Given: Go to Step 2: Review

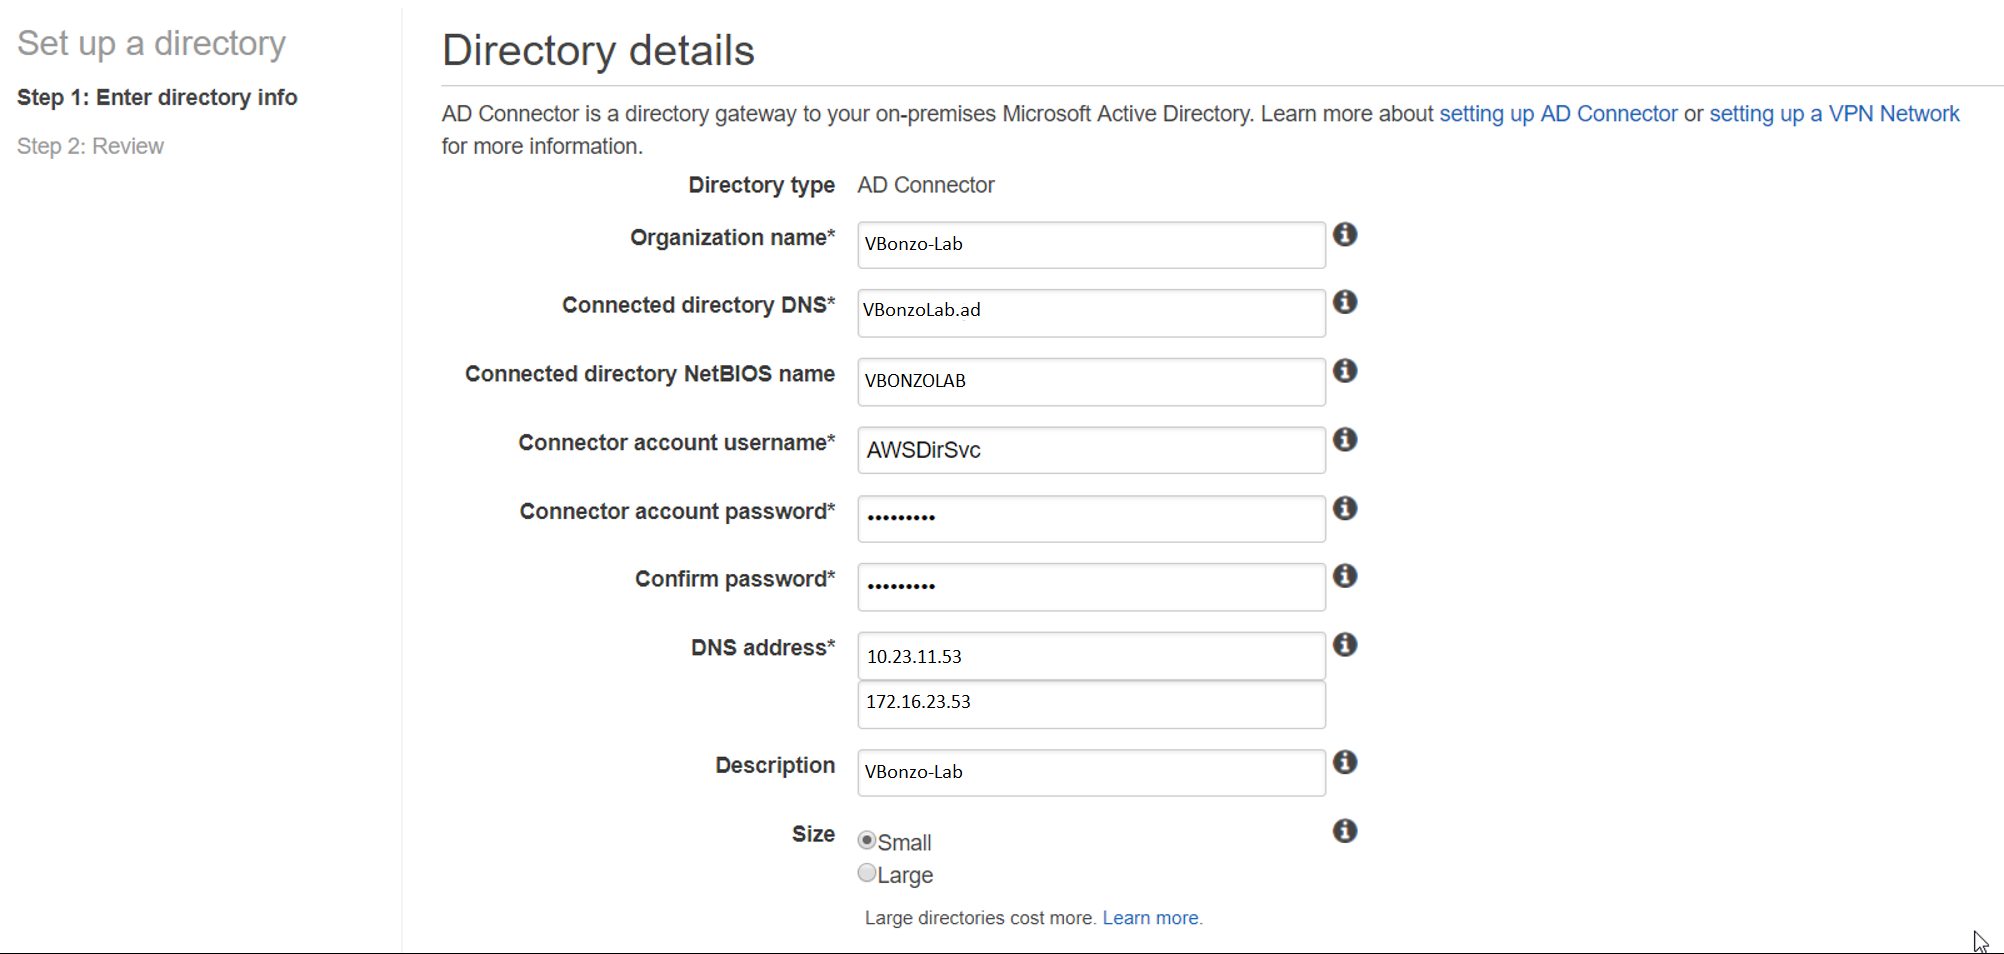Looking at the screenshot, I should click(90, 145).
